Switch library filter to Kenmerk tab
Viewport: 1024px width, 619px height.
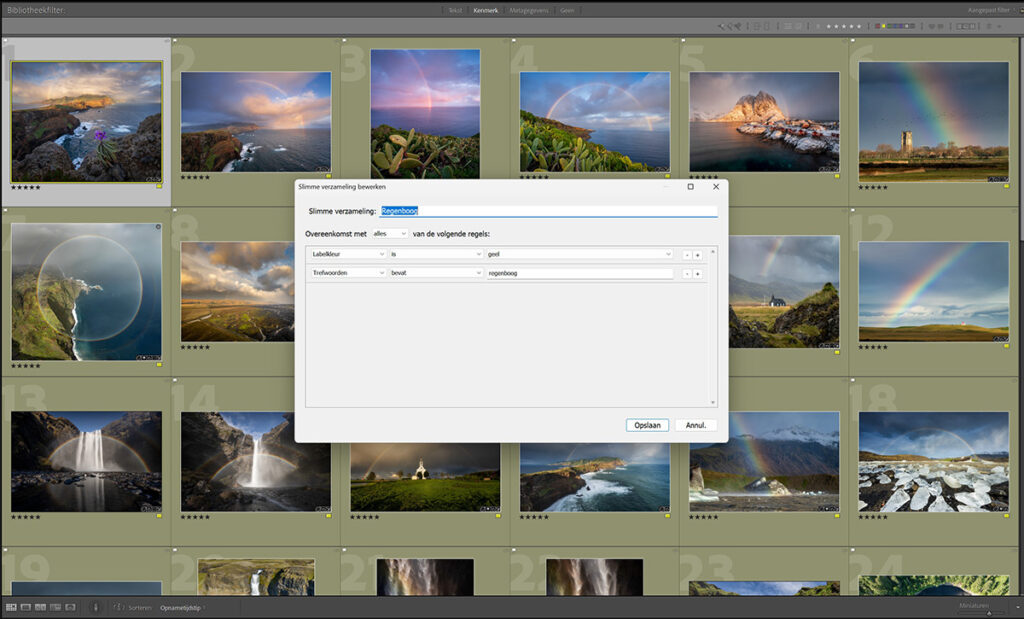[485, 10]
